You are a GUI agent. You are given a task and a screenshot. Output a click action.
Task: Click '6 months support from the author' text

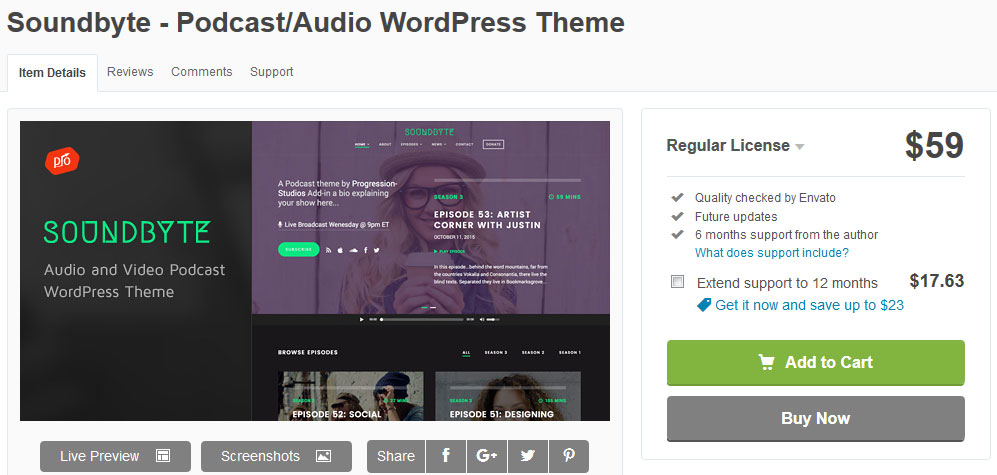786,235
